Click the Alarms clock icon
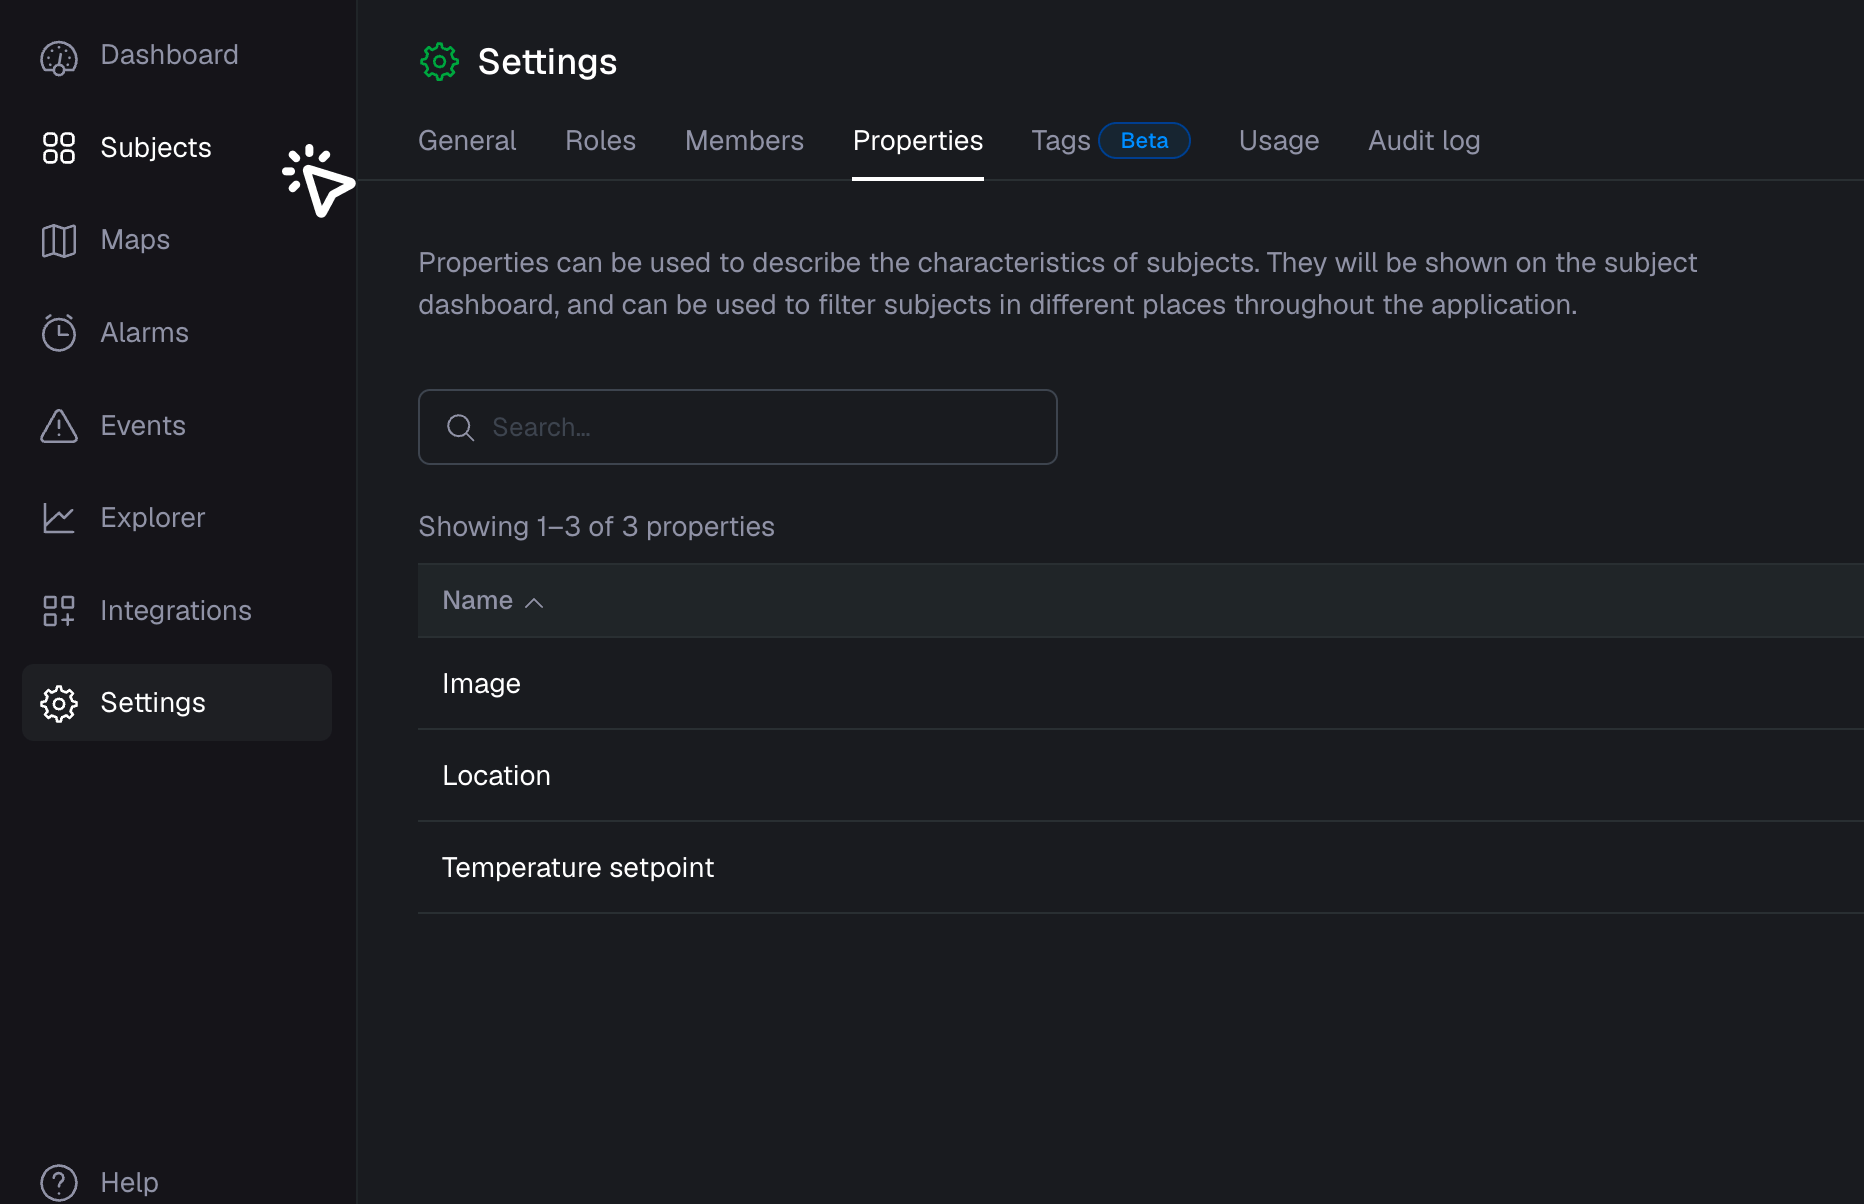 [59, 333]
